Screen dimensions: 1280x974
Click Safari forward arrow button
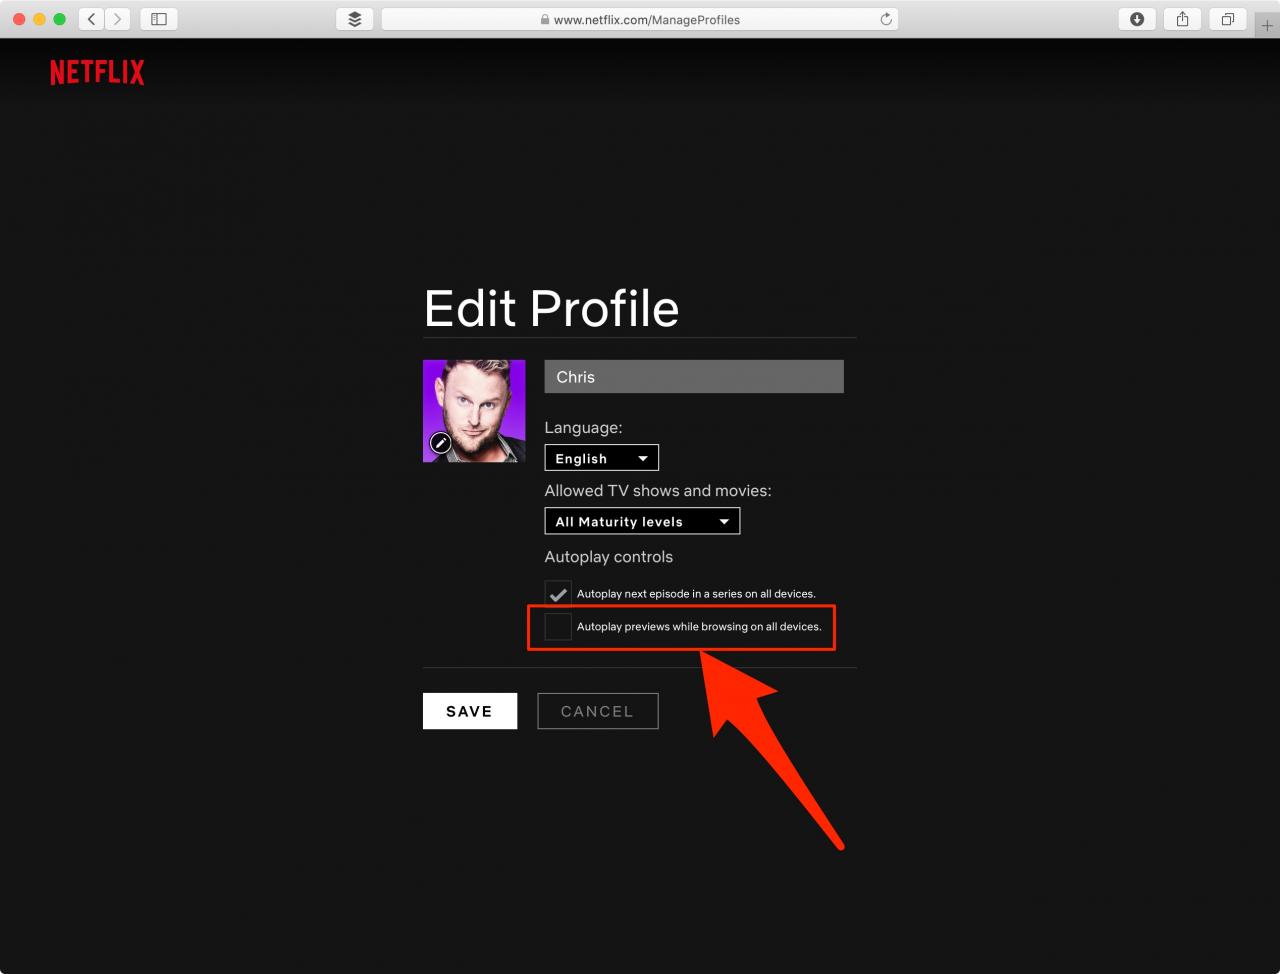(118, 19)
